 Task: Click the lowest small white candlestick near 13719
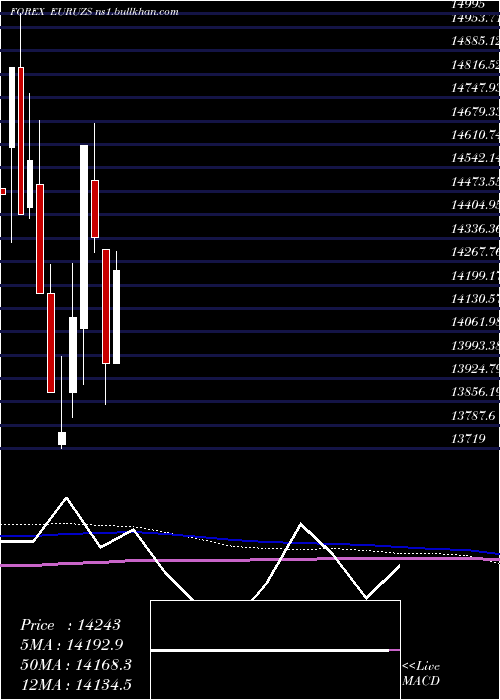point(62,438)
